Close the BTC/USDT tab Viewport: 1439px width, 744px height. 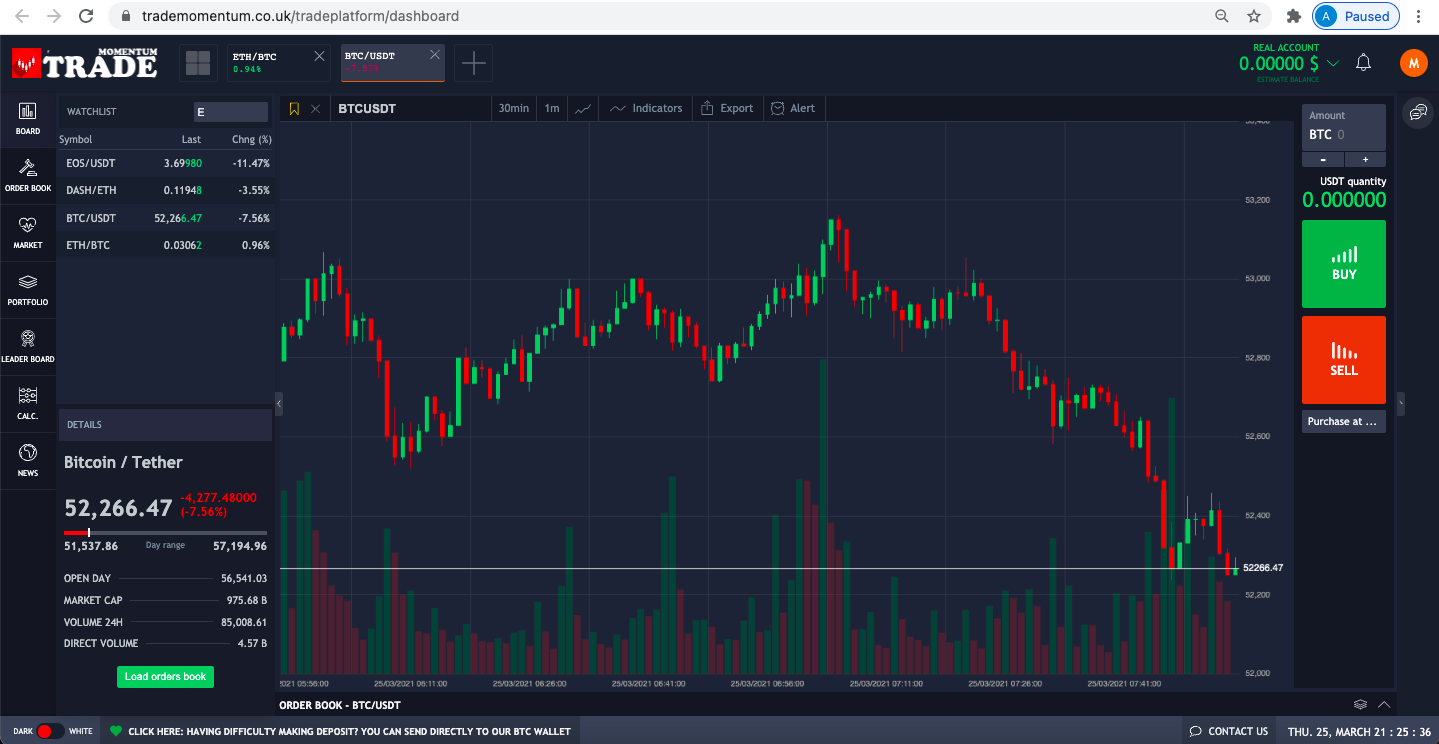click(x=435, y=56)
